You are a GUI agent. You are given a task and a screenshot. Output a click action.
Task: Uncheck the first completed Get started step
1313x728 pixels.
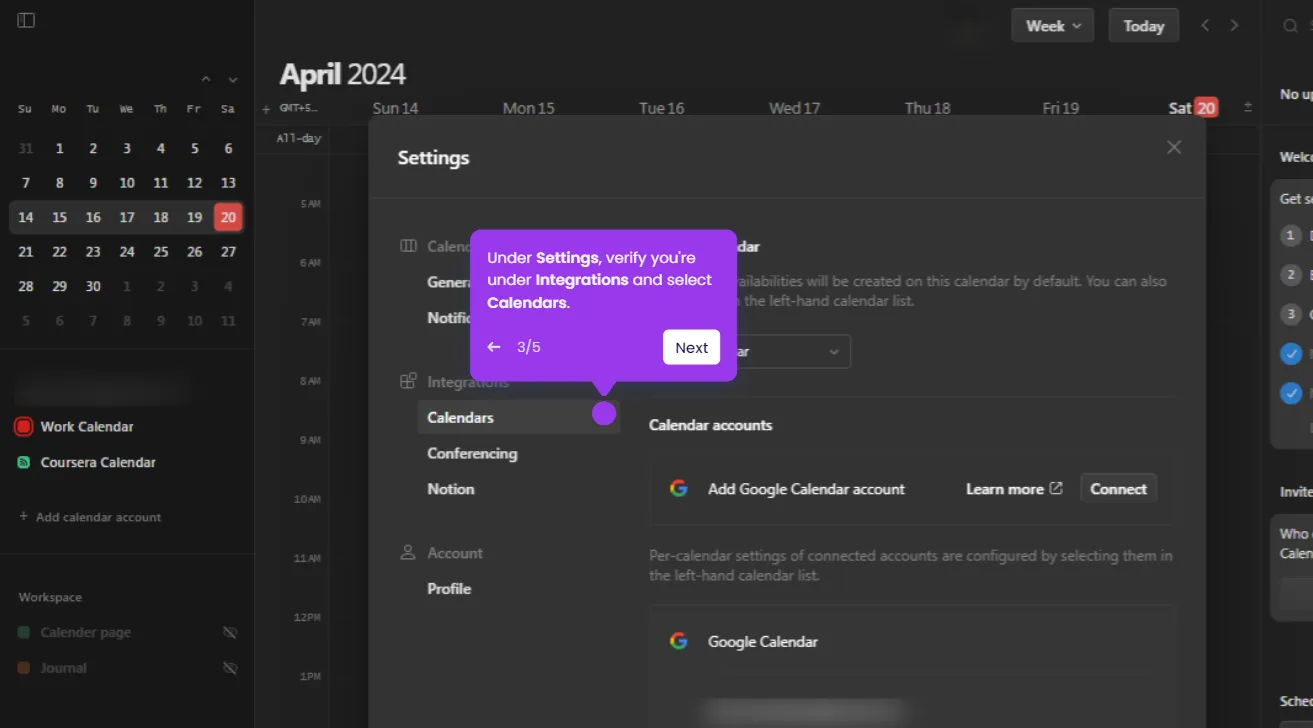(1291, 353)
